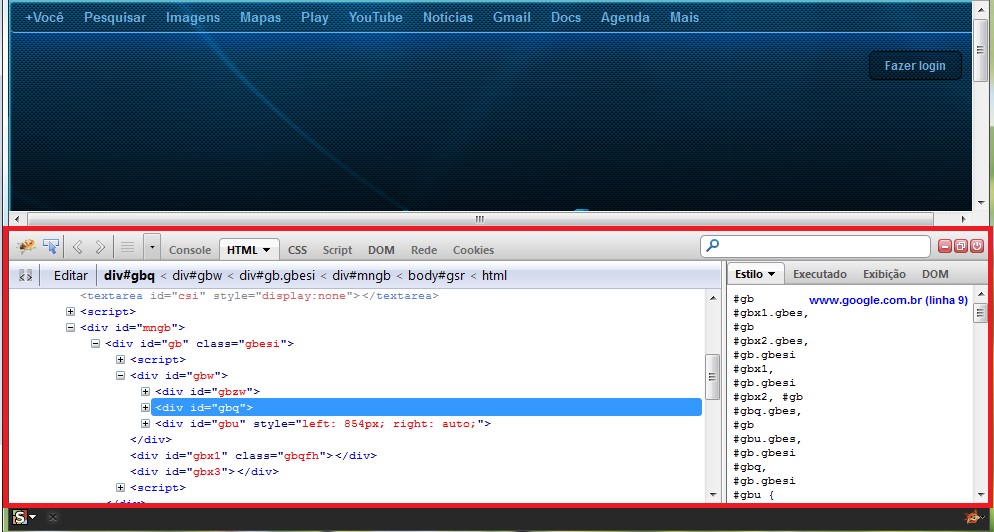The height and width of the screenshot is (532, 994).
Task: Expand the script node below div gbx3
Action: 120,488
